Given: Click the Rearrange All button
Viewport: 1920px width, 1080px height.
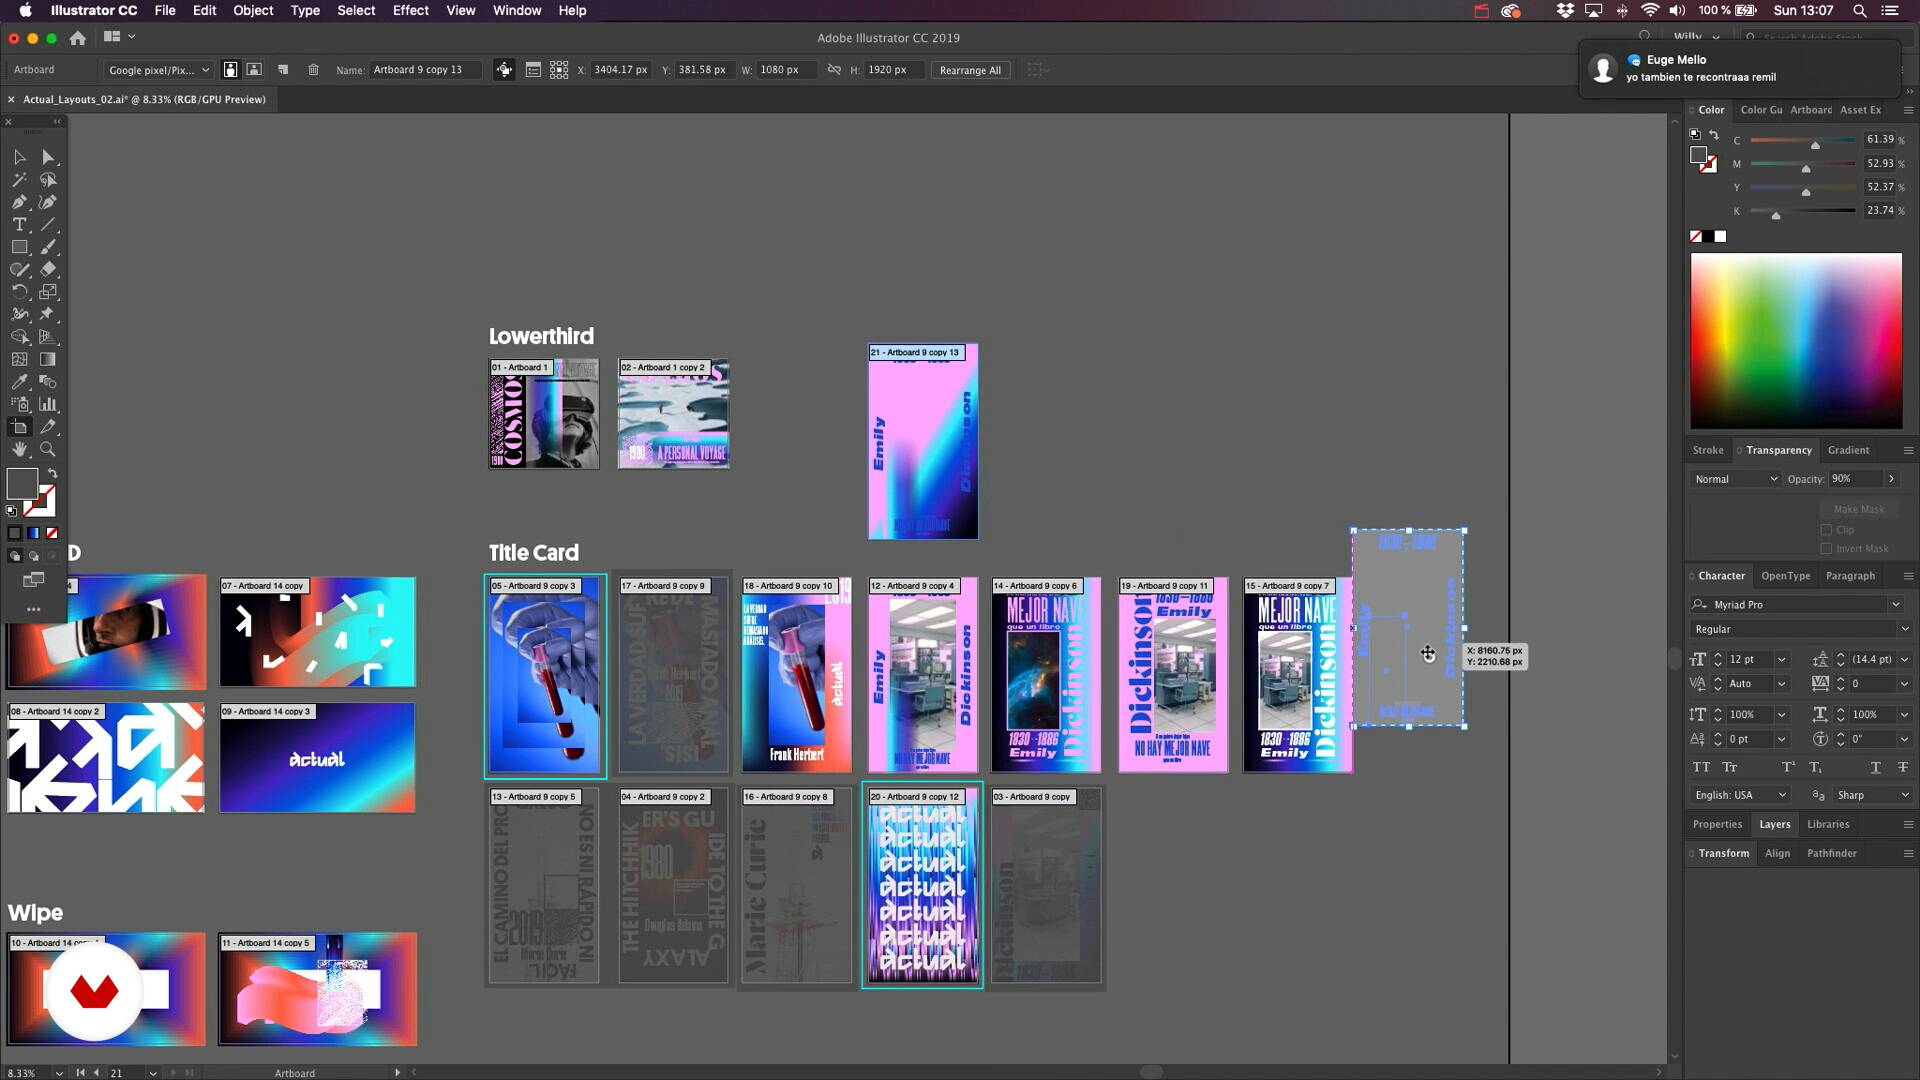Looking at the screenshot, I should 970,70.
